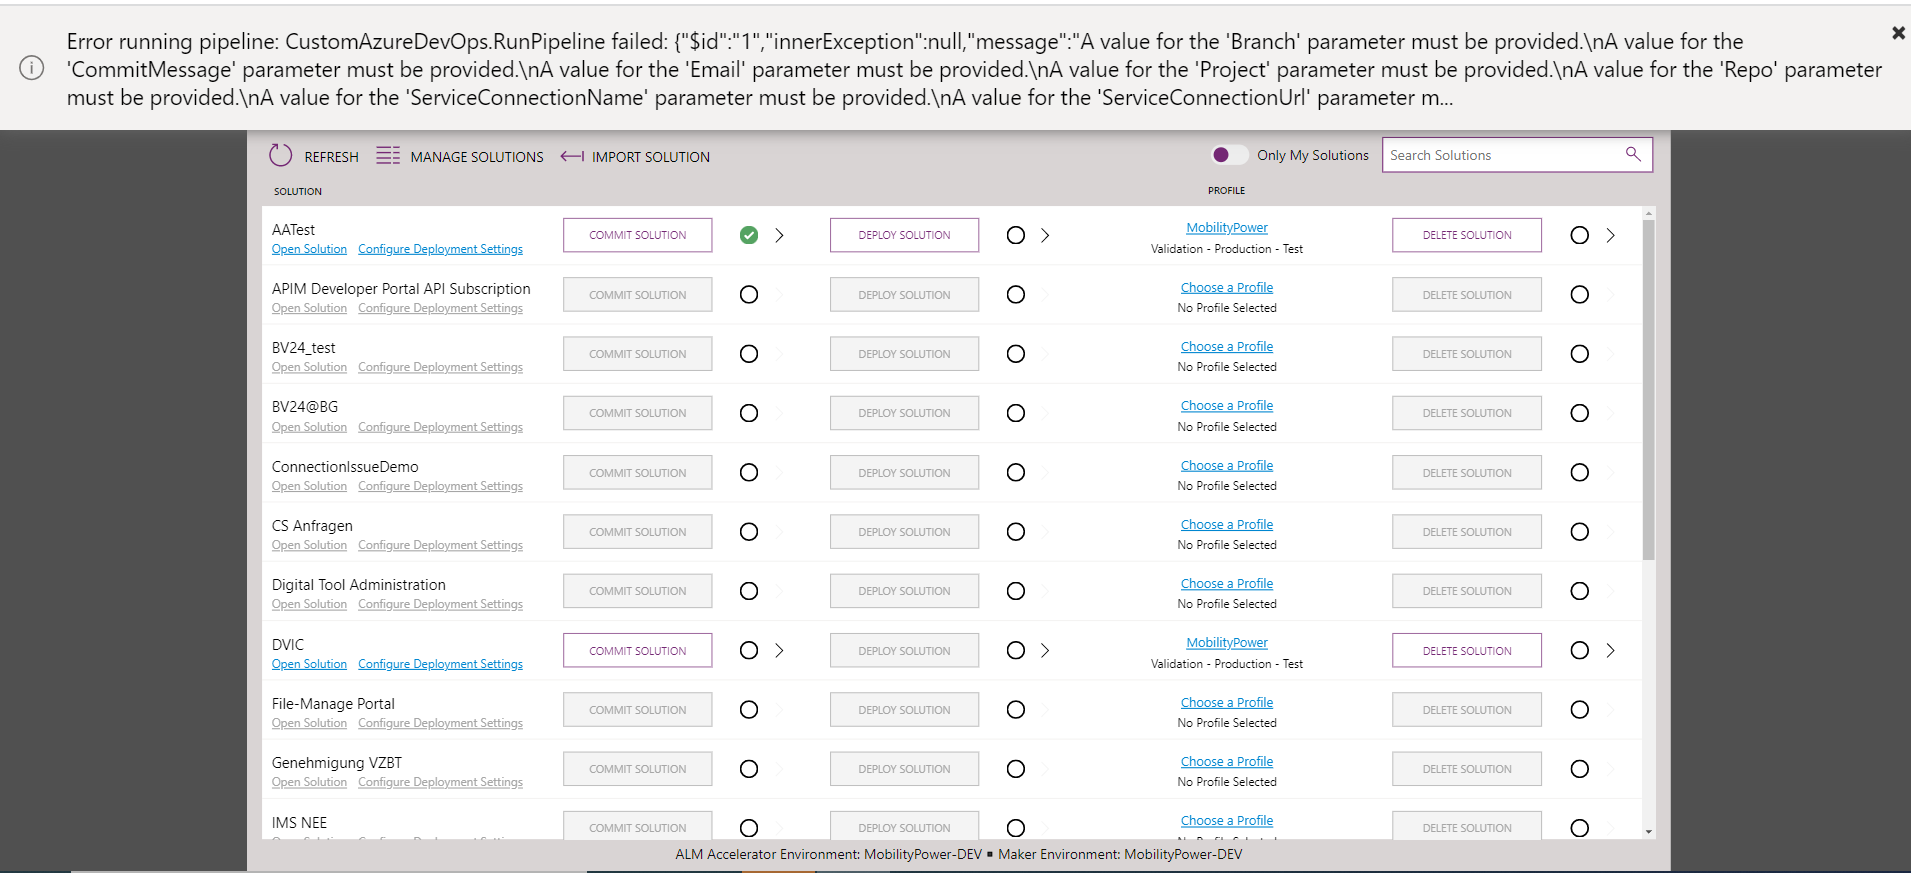Click the scrollbar down arrow on the right

1648,832
